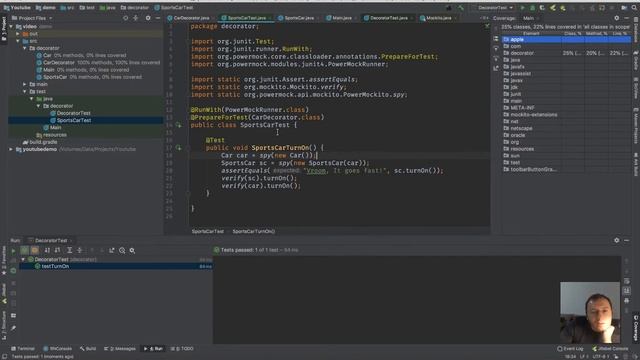Screen dimensions: 640x360
Task: Debug the configuration with the bug icon
Action: click(x=532, y=8)
